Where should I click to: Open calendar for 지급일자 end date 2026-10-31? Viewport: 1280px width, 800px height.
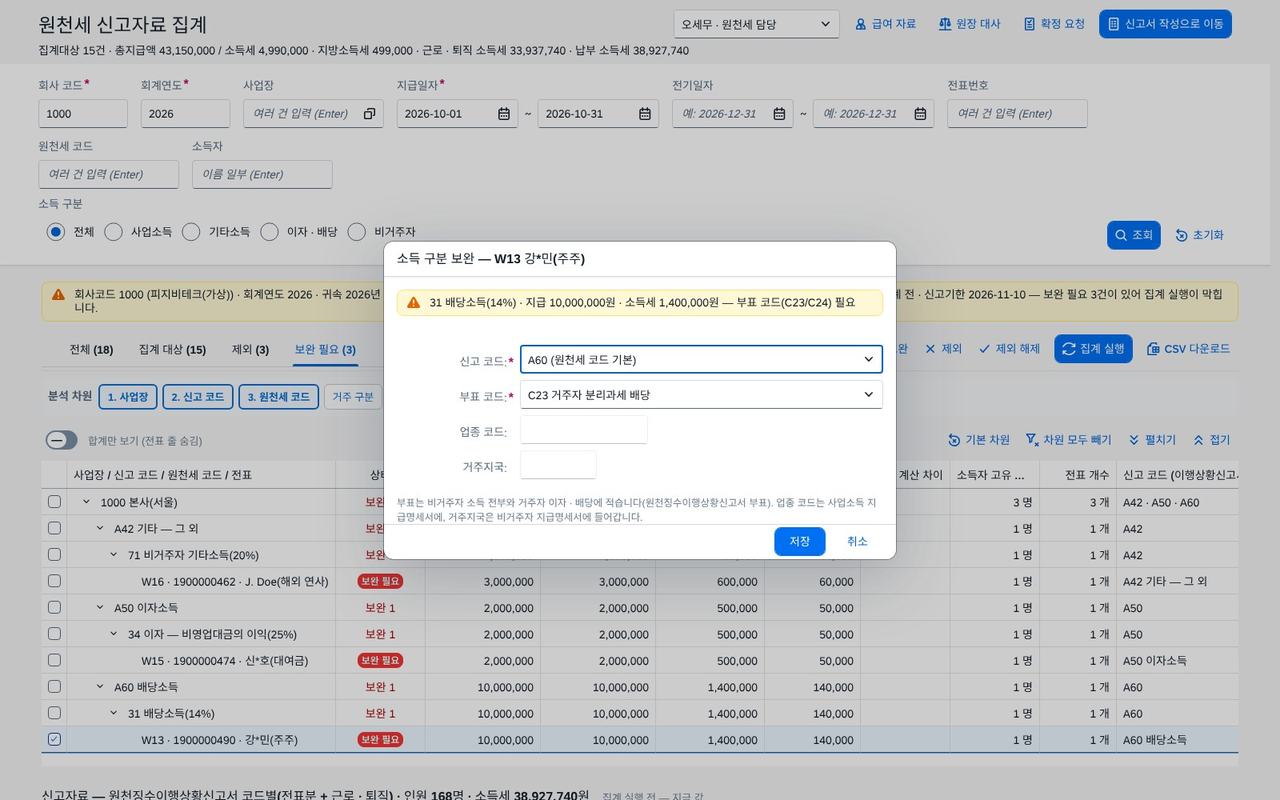pos(646,114)
